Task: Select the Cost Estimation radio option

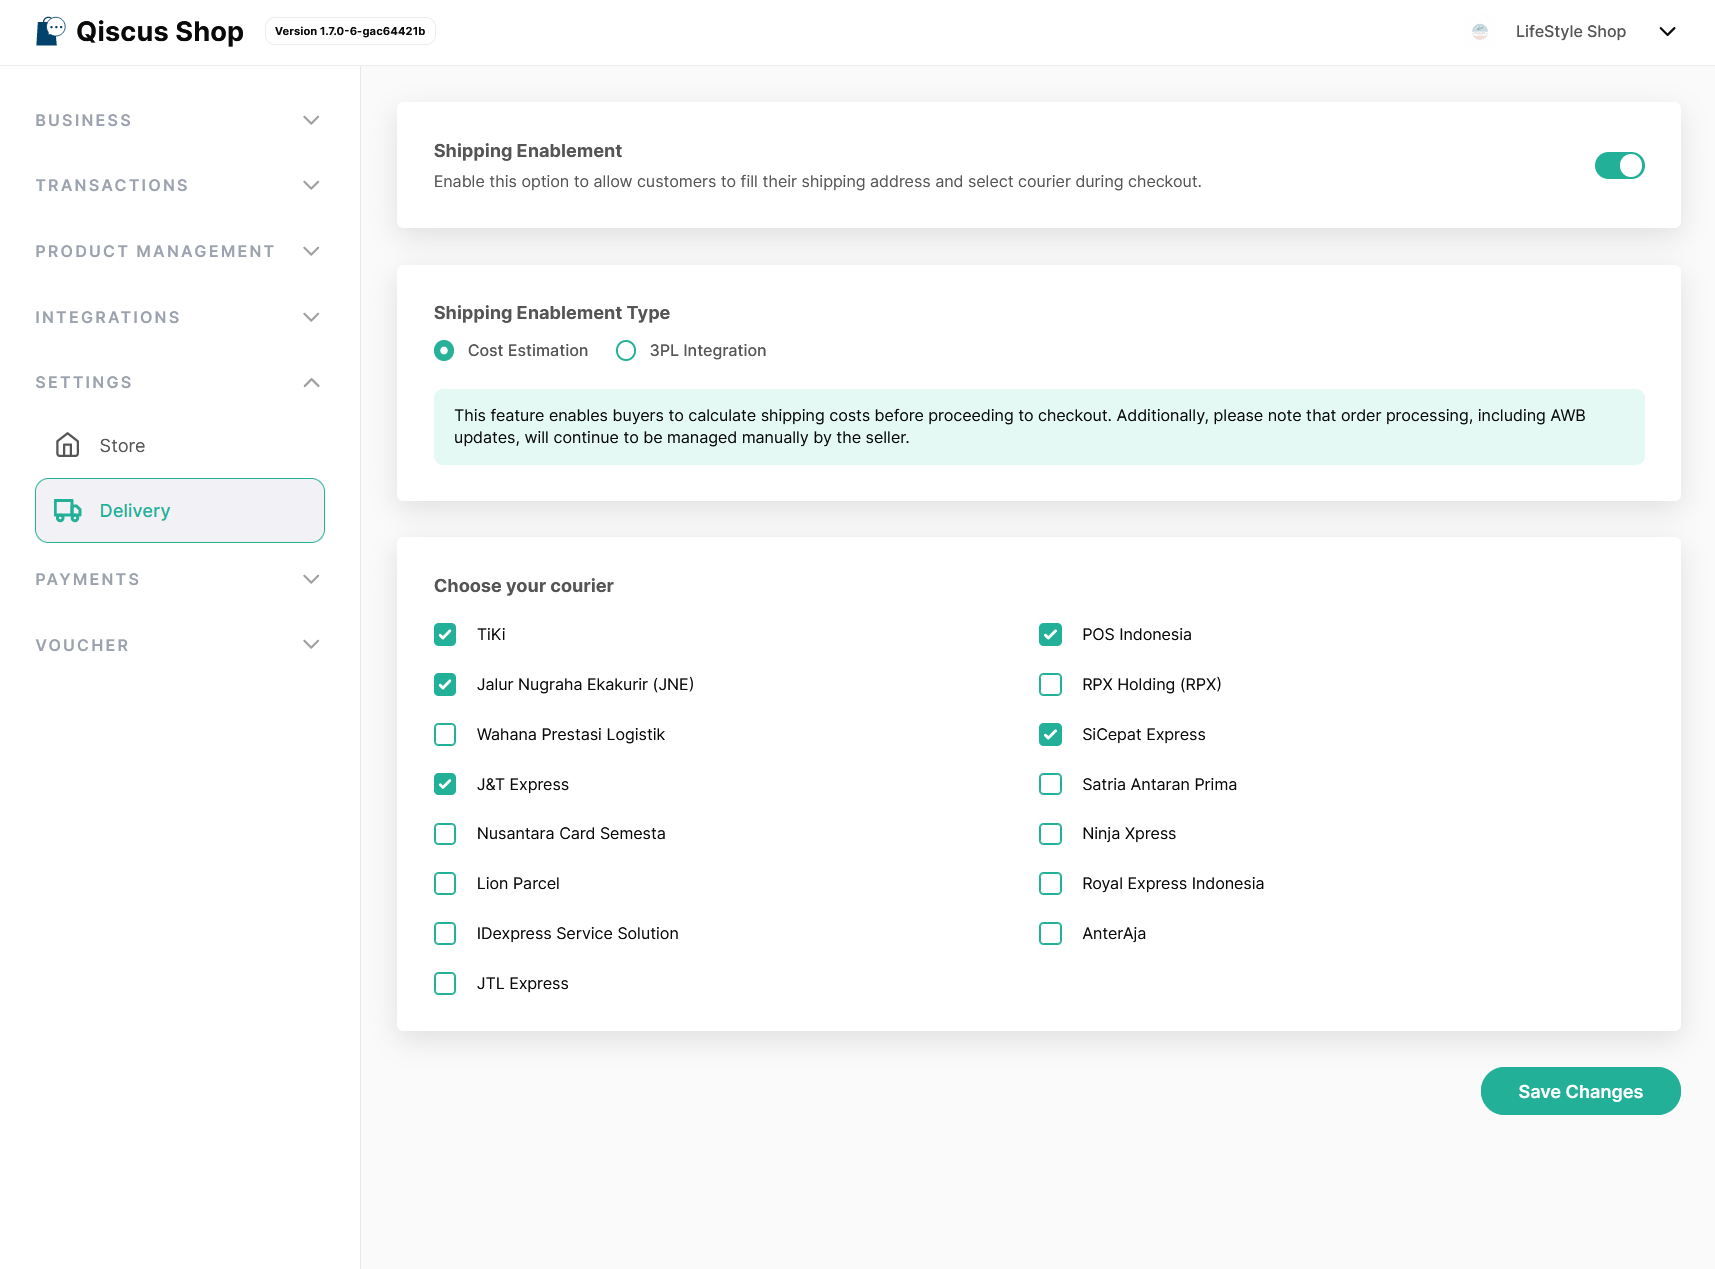Action: point(444,351)
